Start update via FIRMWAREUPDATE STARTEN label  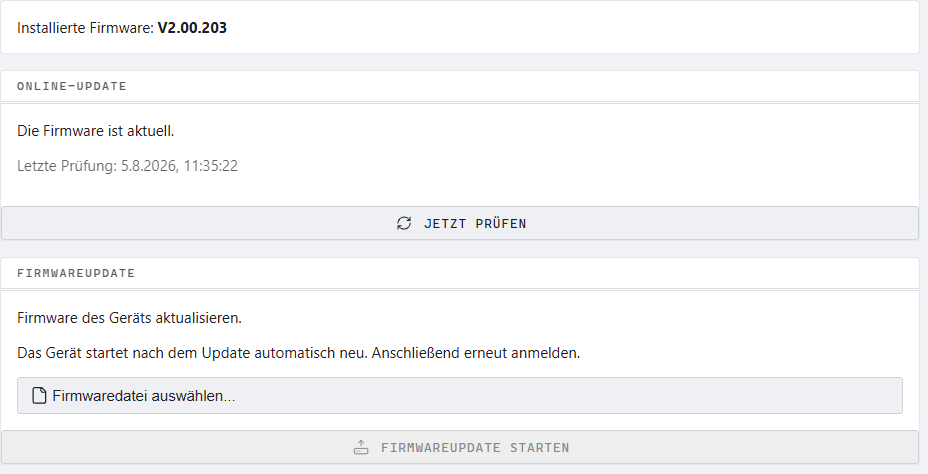pyautogui.click(x=475, y=448)
